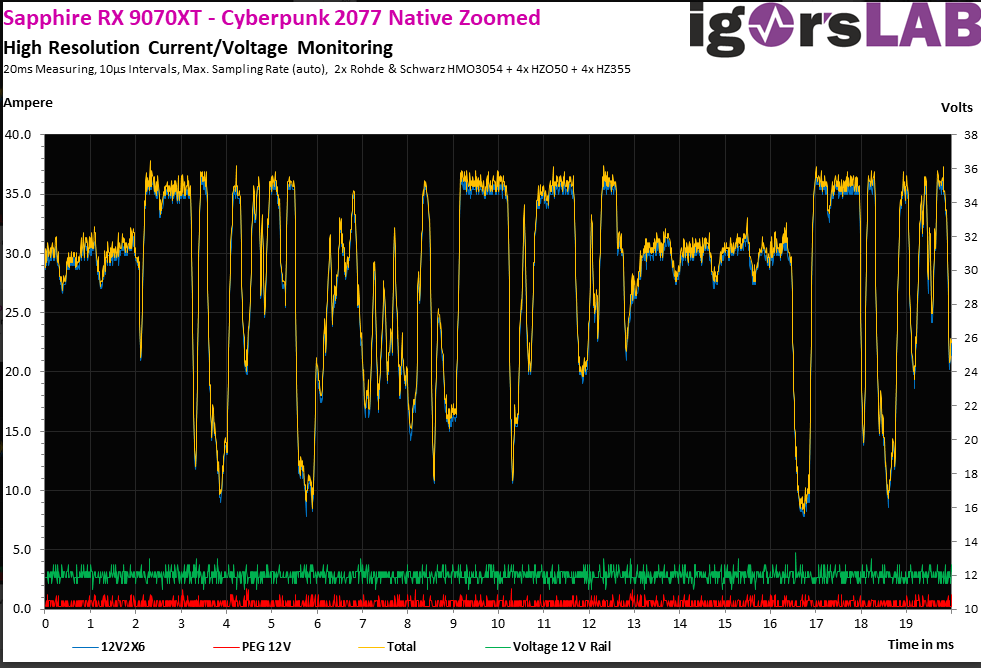The image size is (981, 668).
Task: Click the 22 volts axis value
Action: [970, 406]
